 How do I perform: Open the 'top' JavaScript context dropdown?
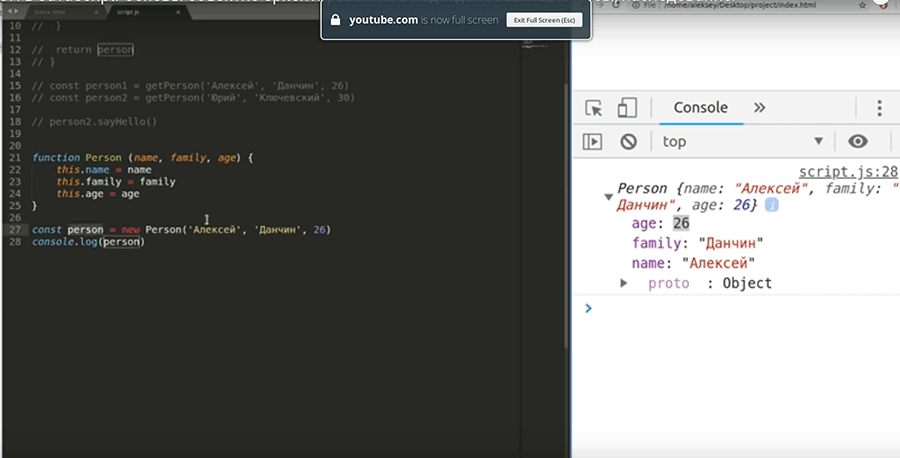[742, 141]
